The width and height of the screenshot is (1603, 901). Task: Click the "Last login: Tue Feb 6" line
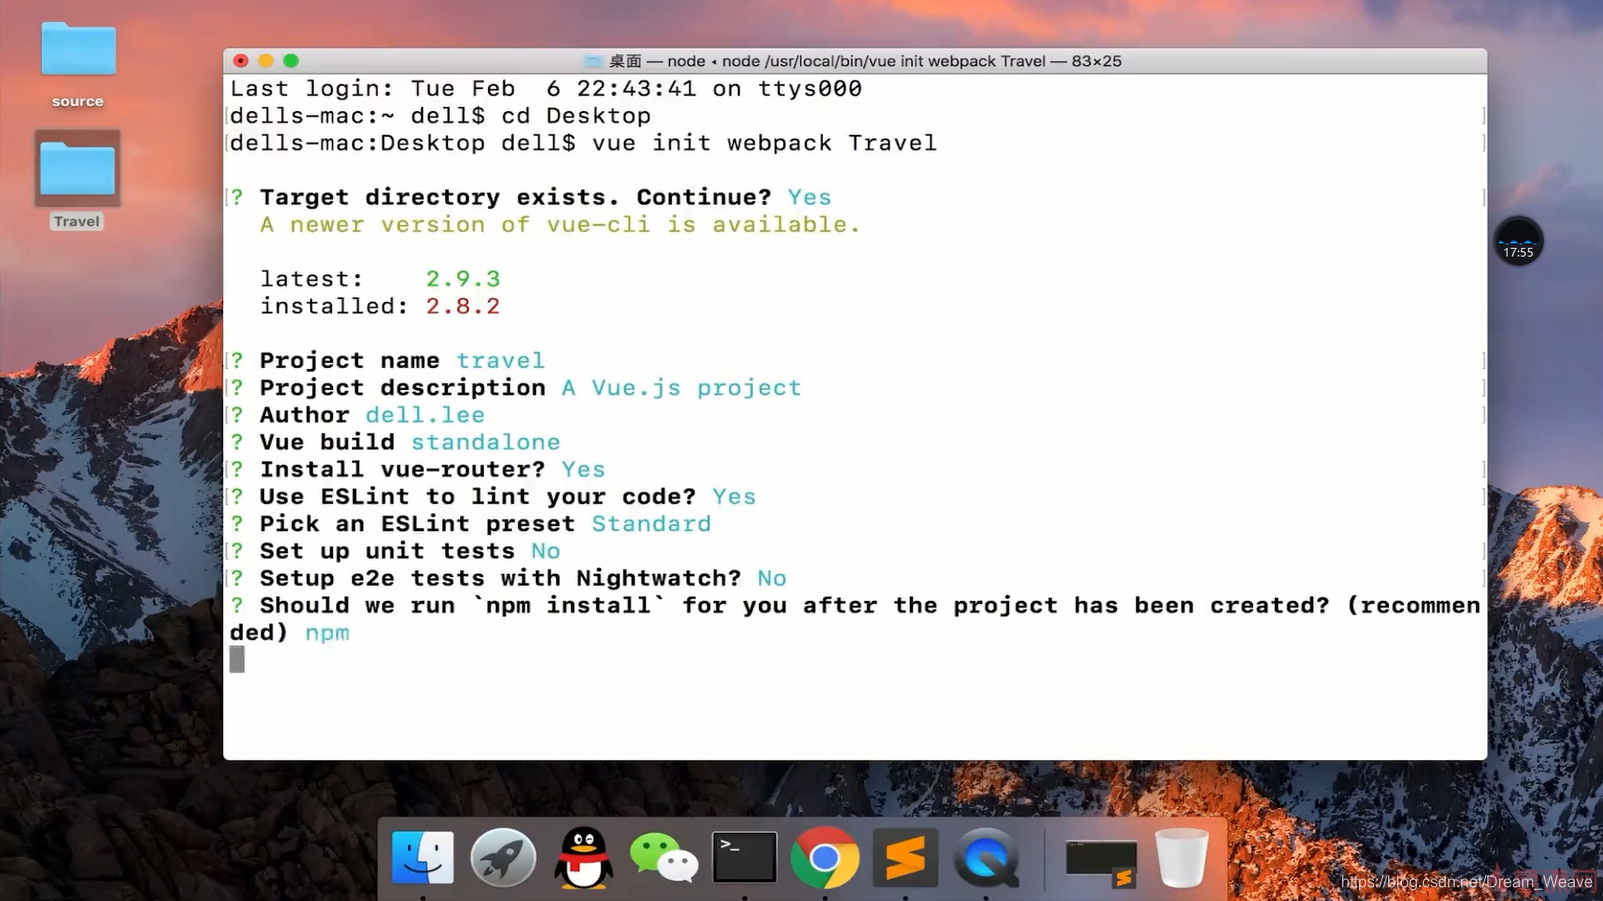(546, 89)
